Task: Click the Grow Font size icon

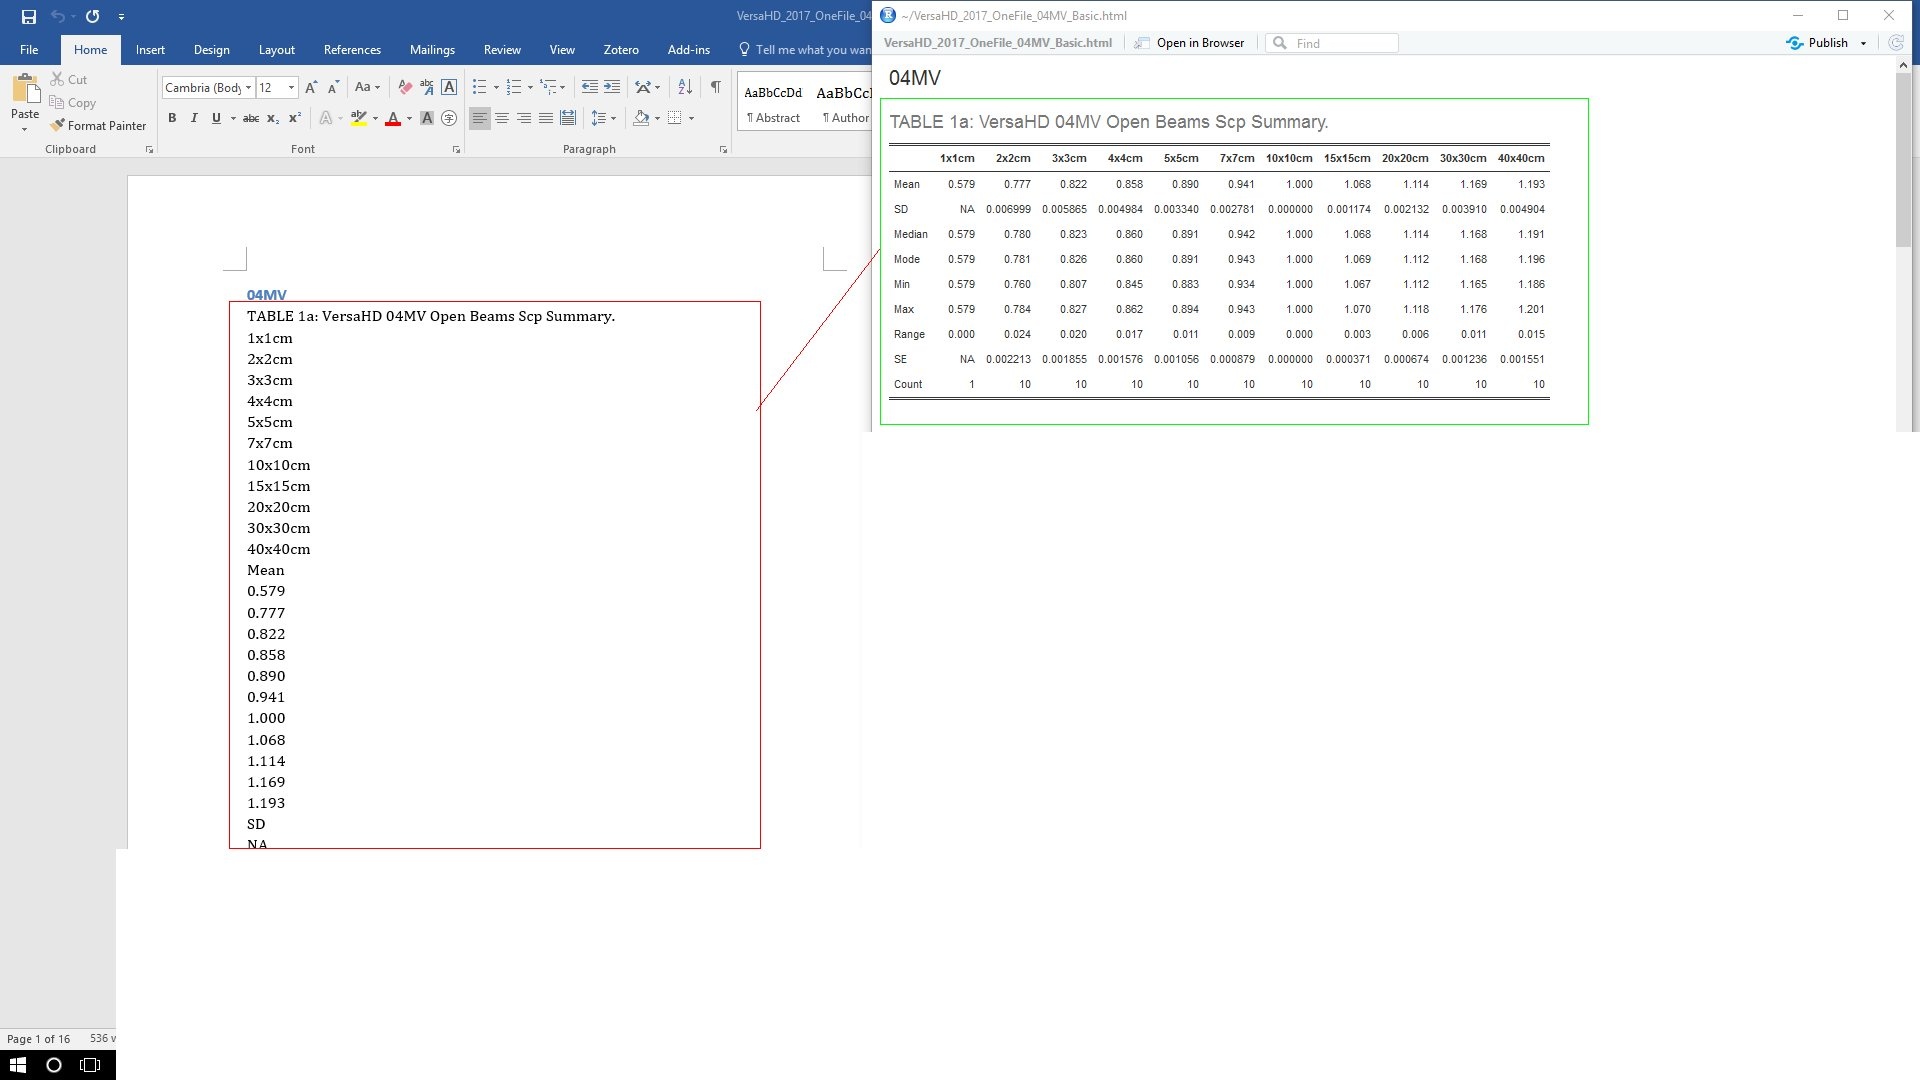Action: pyautogui.click(x=311, y=87)
